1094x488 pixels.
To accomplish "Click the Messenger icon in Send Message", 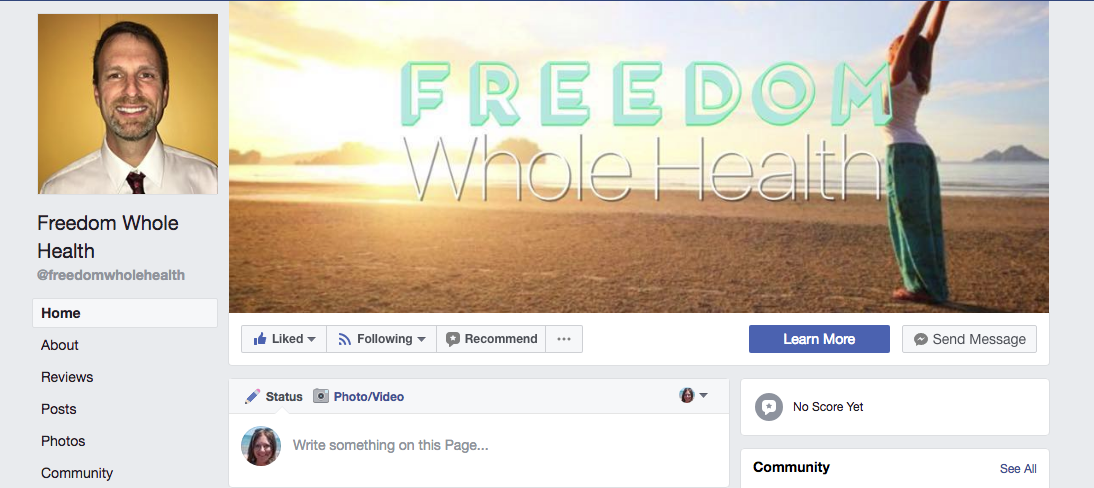I will pos(921,339).
